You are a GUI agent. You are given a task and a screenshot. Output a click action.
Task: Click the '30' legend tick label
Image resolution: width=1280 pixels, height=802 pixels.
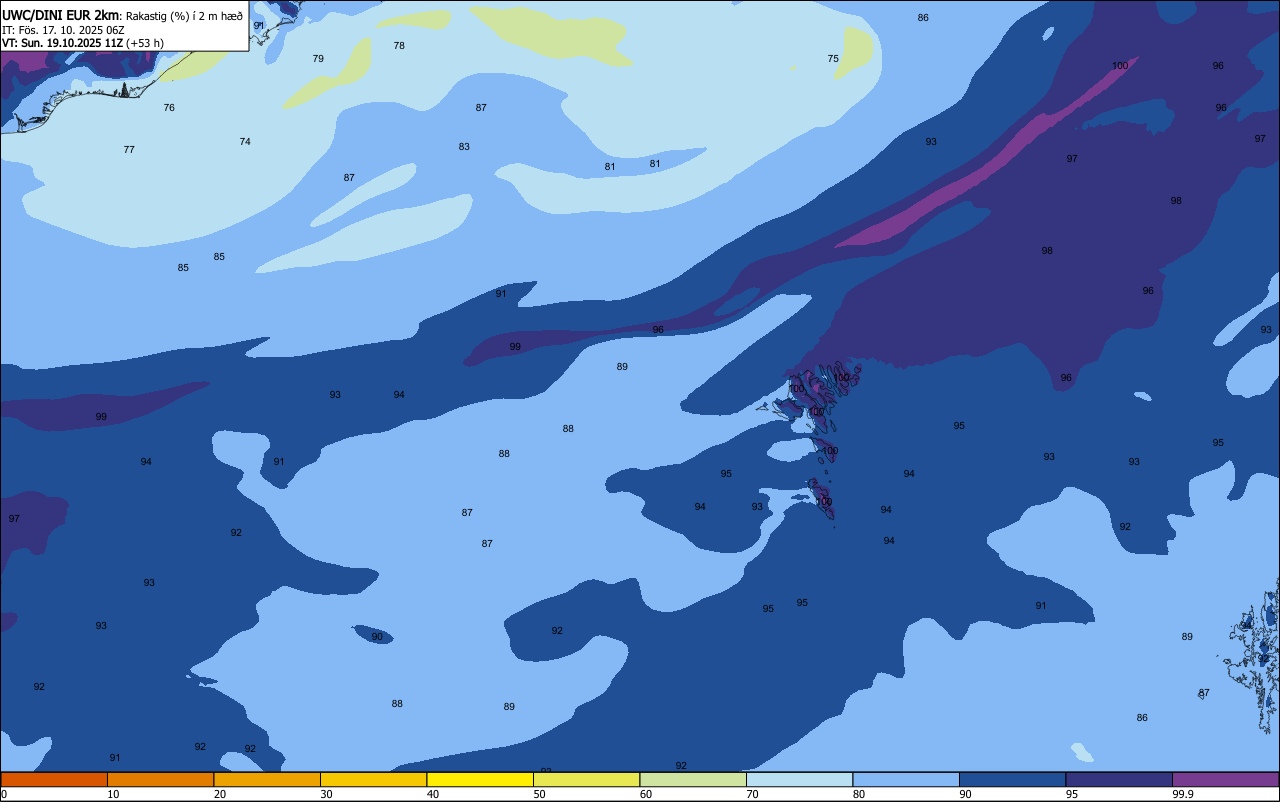(x=326, y=794)
